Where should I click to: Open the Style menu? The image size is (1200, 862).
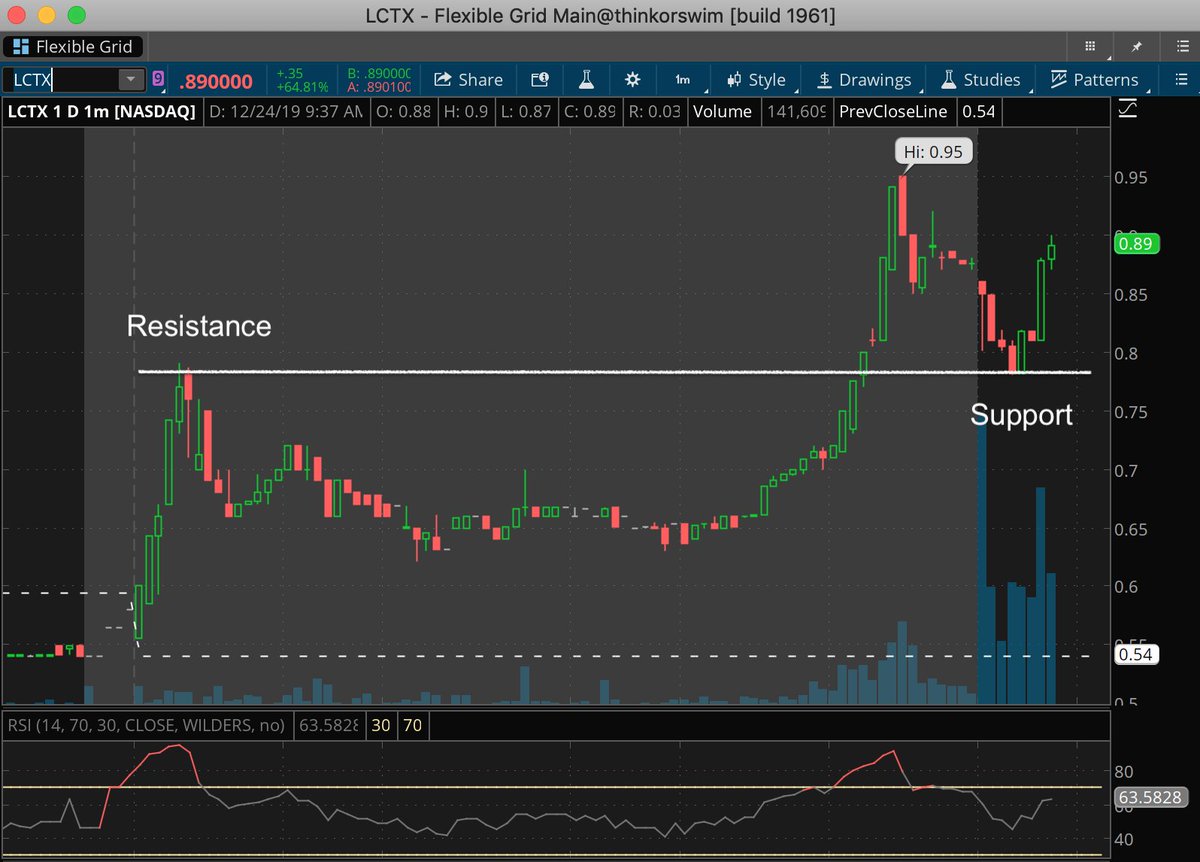[757, 80]
